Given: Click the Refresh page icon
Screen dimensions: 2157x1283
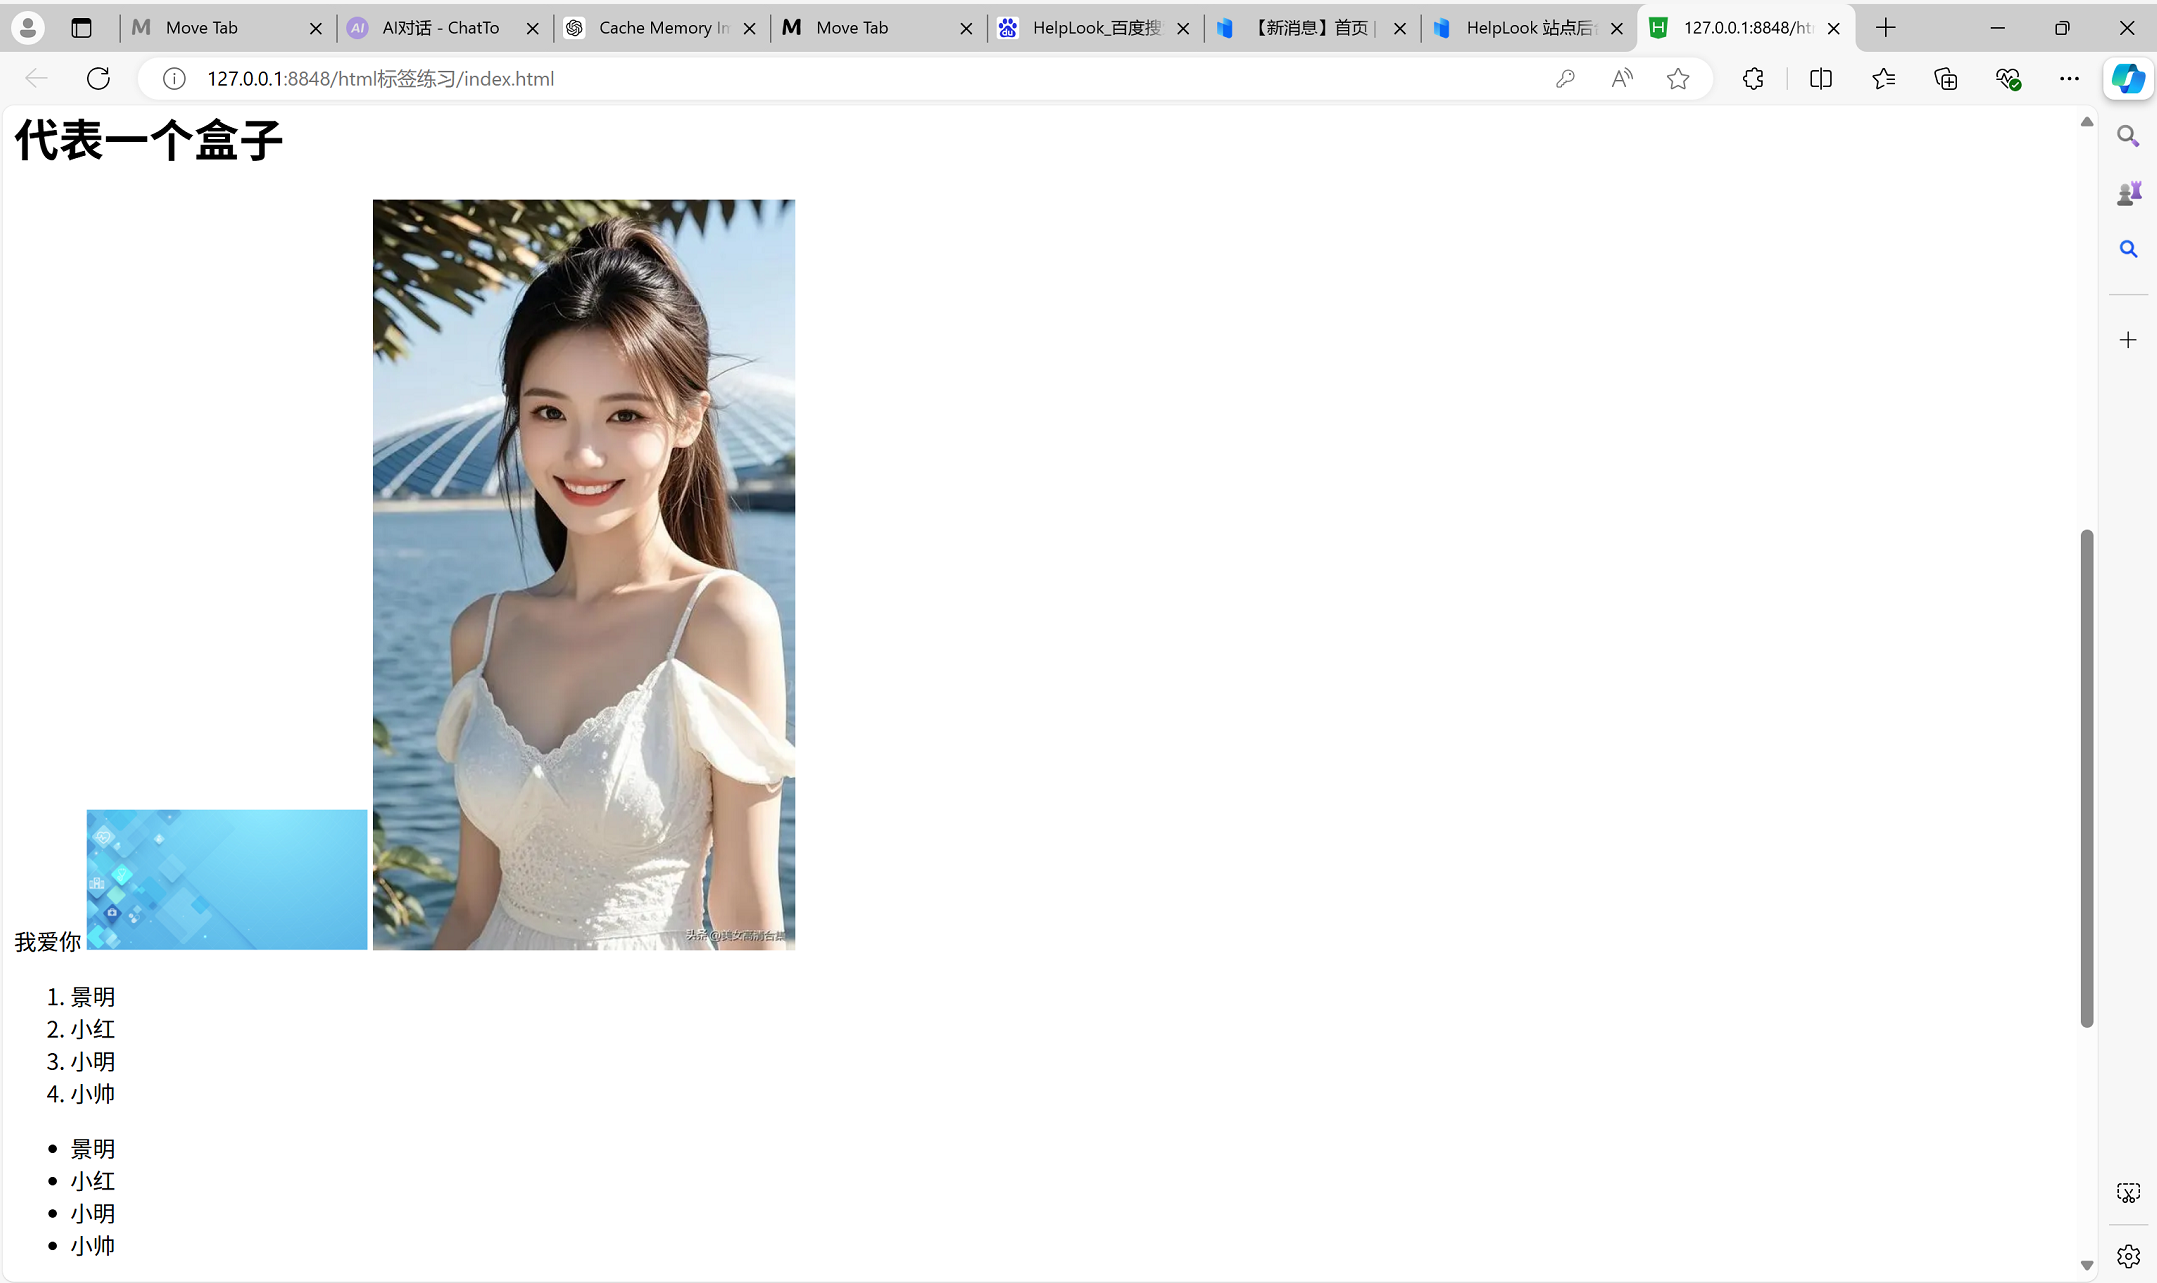Looking at the screenshot, I should click(98, 79).
